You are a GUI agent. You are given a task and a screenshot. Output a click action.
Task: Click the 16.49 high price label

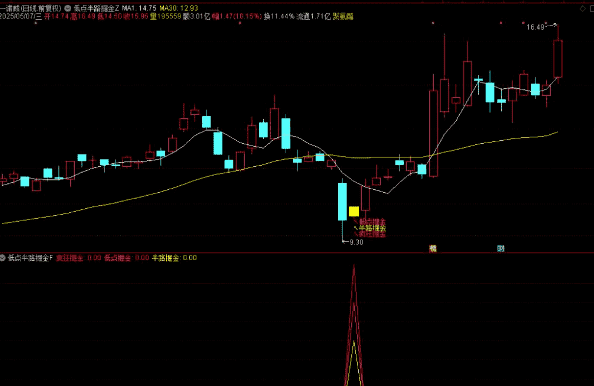535,27
